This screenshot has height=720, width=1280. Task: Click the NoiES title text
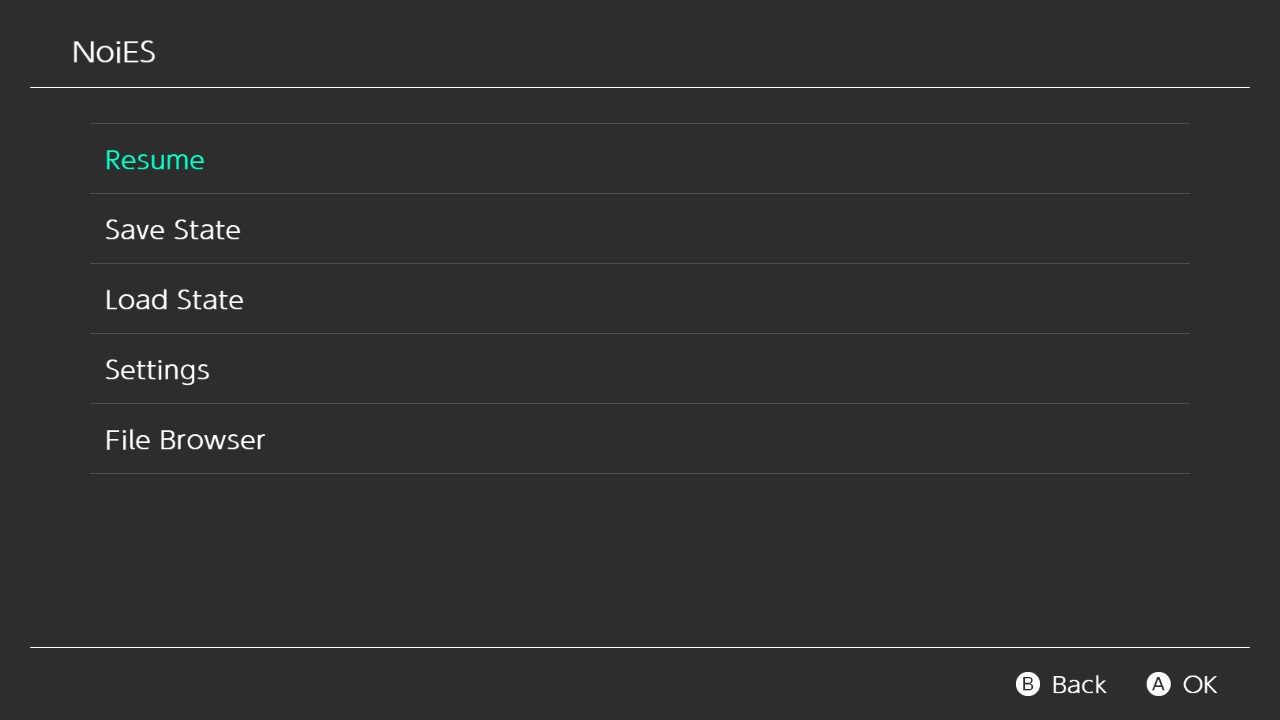click(114, 52)
